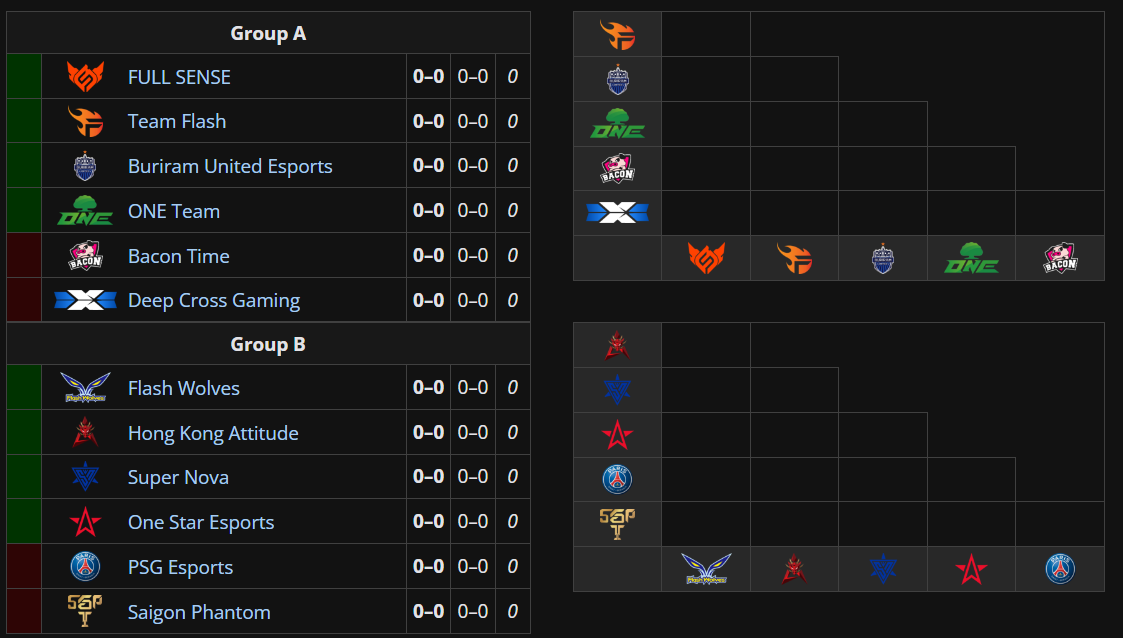1123x638 pixels.
Task: Open the Buriram United Esports link
Action: coord(230,166)
